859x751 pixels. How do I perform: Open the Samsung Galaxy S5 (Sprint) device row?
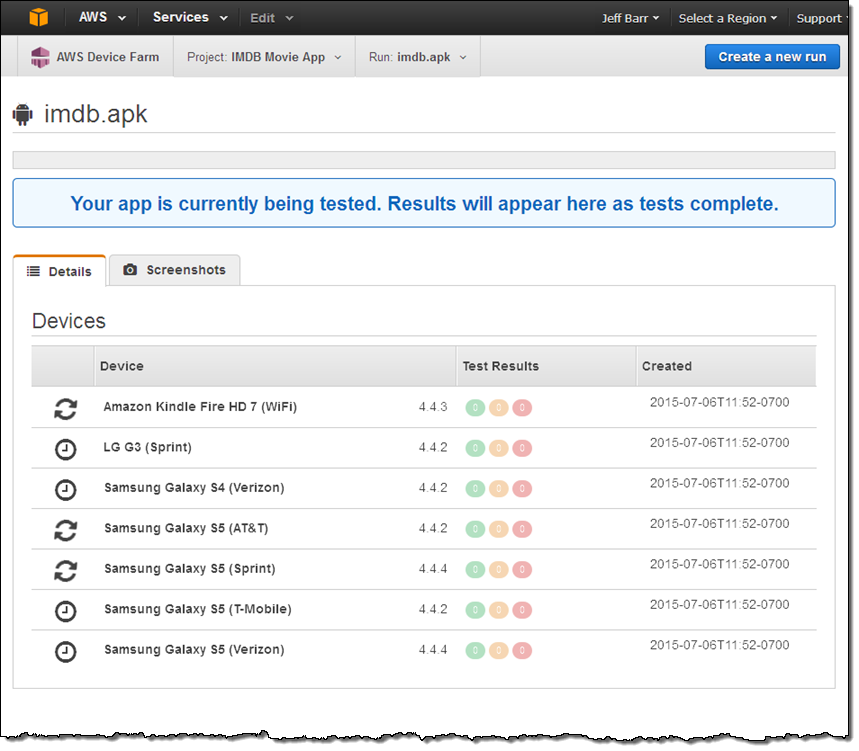point(190,569)
